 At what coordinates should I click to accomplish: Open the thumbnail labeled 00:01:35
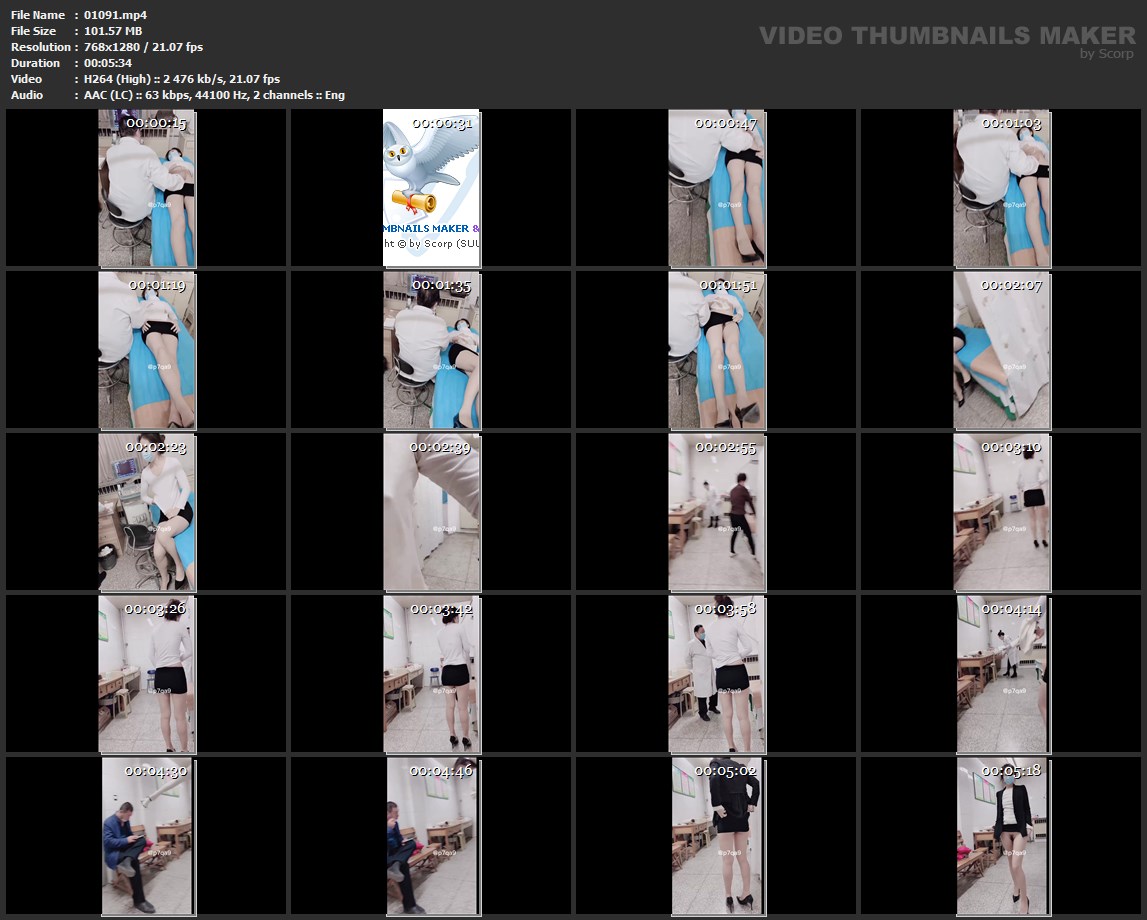click(431, 350)
